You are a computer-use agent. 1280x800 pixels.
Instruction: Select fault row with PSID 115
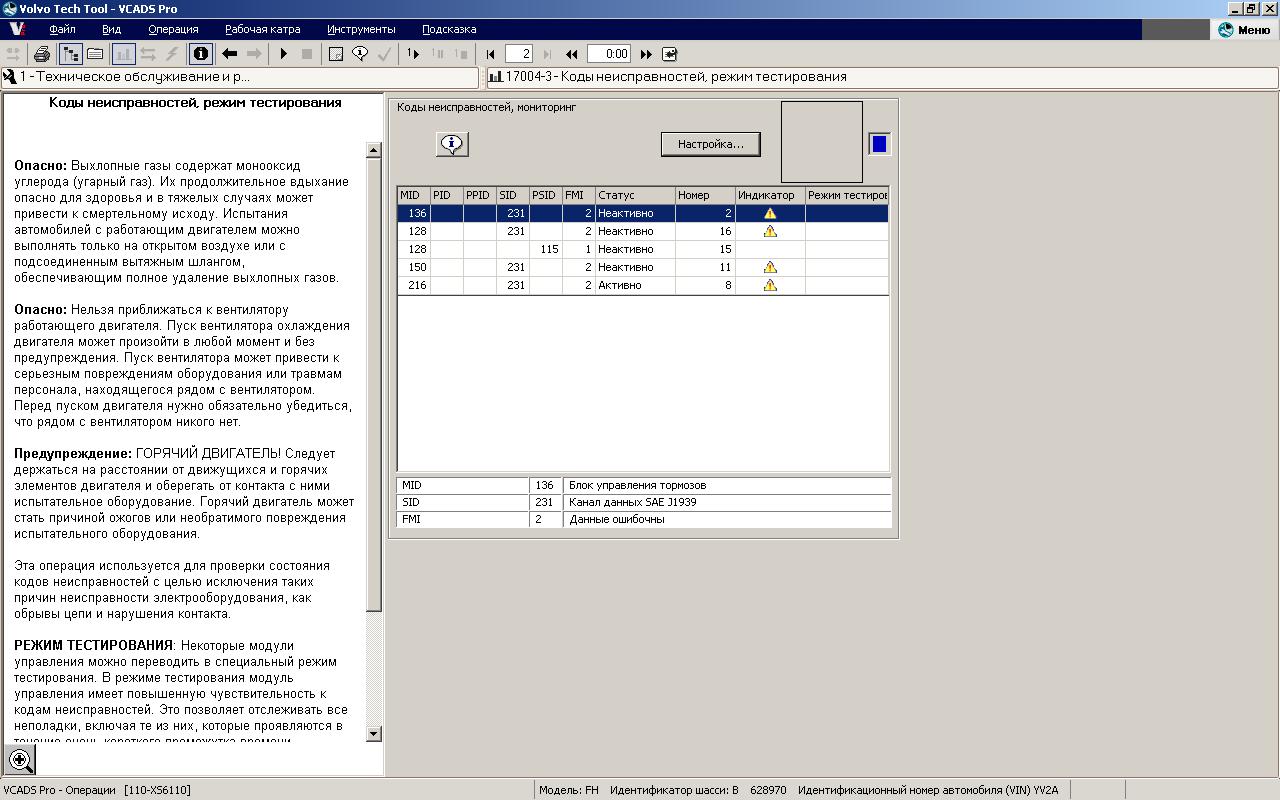click(643, 249)
